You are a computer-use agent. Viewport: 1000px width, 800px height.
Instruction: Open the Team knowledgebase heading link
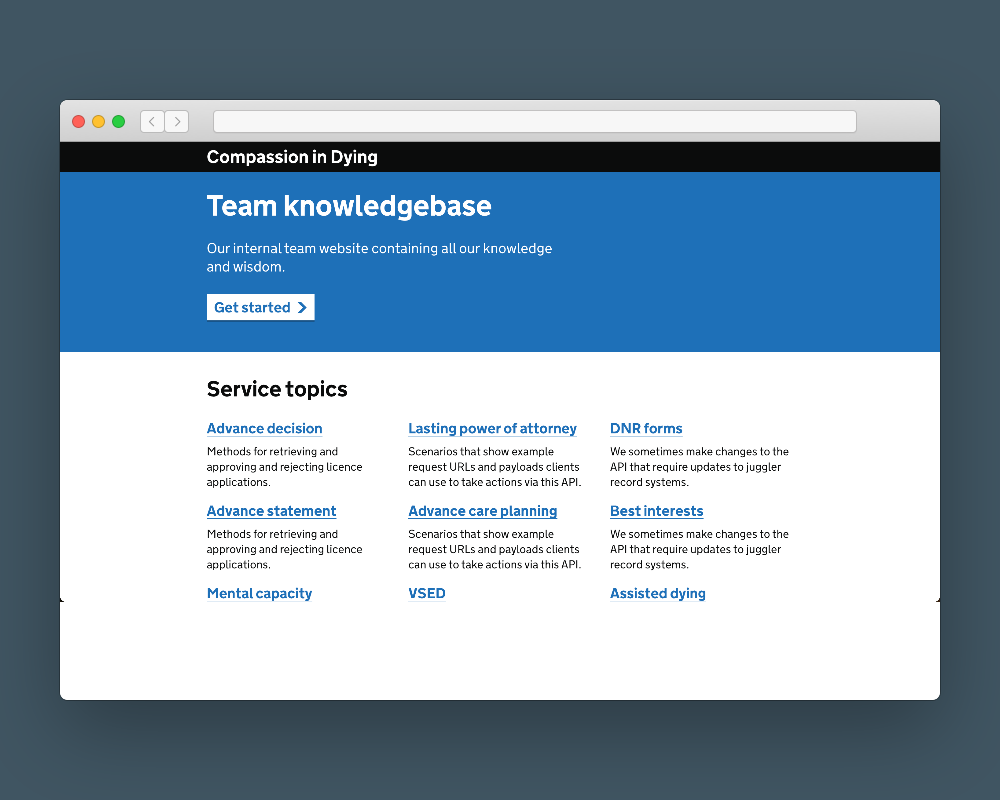[x=349, y=206]
